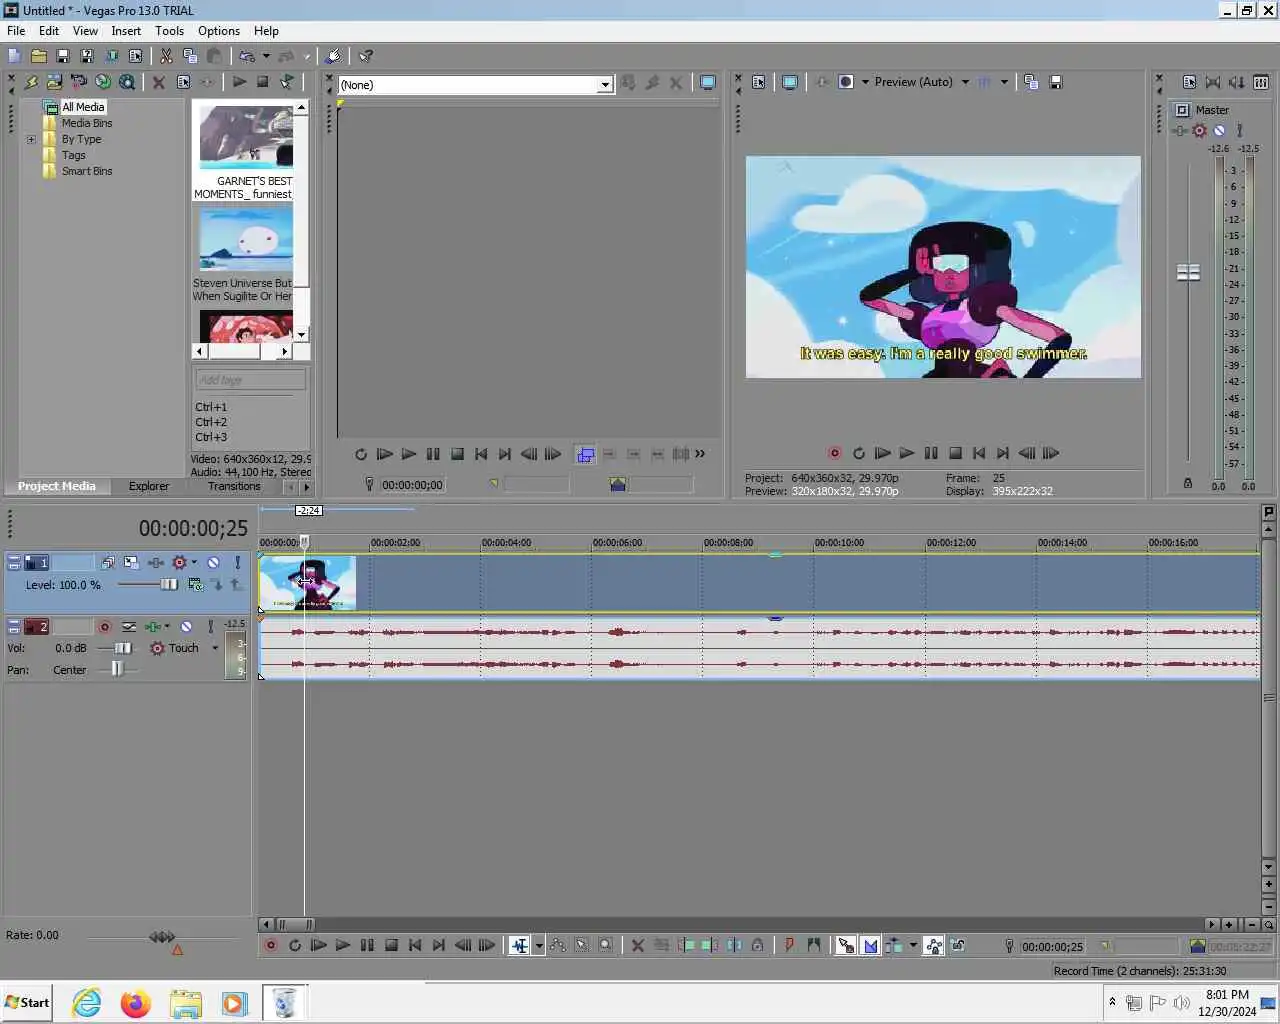
Task: Open the Preview (Auto) quality dropdown
Action: pos(965,82)
